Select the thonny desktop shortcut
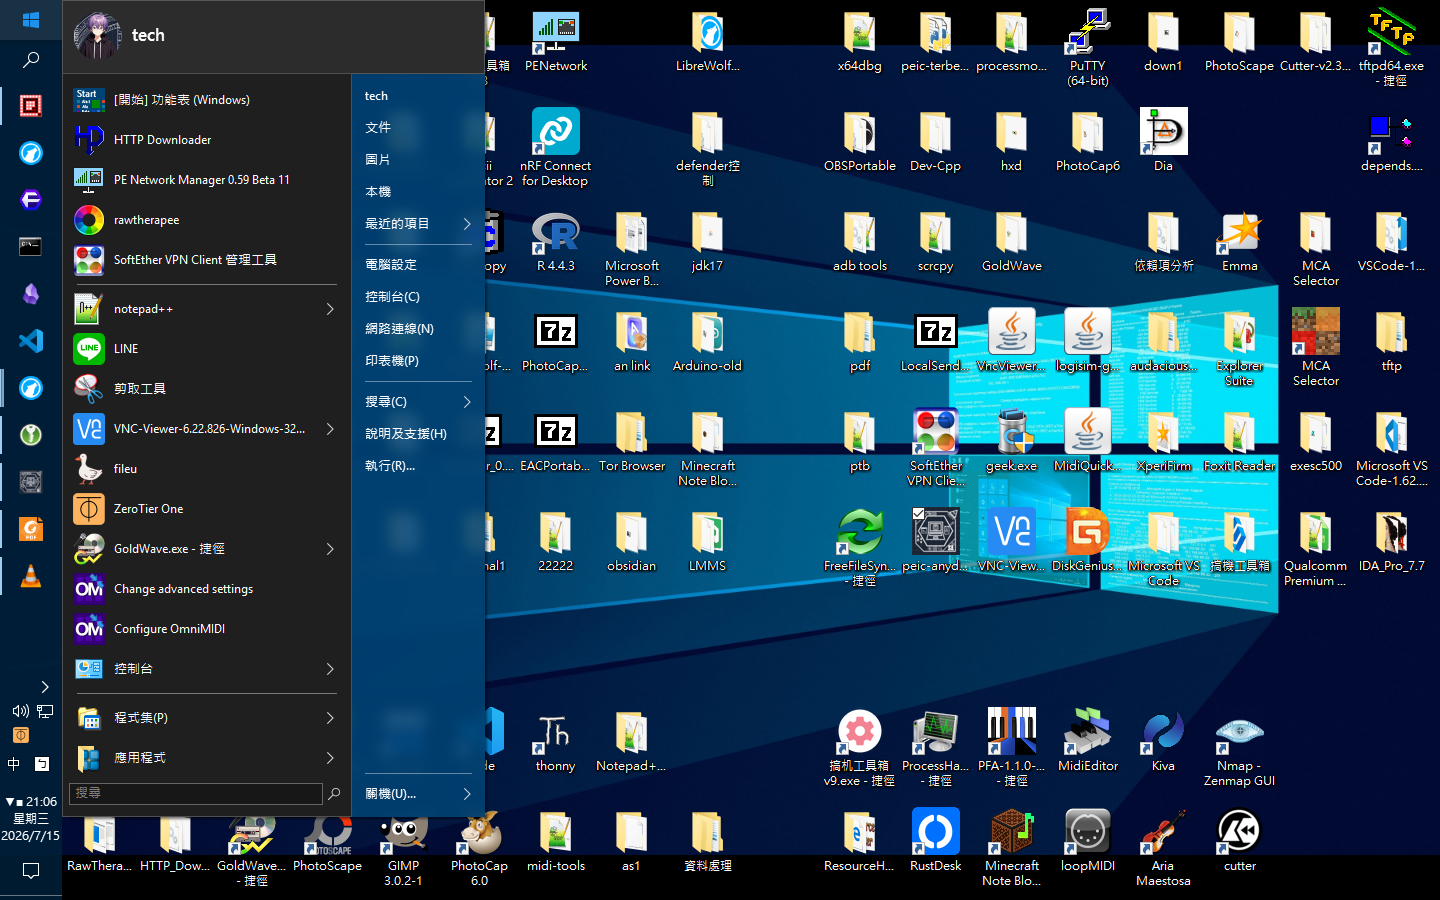 (556, 740)
